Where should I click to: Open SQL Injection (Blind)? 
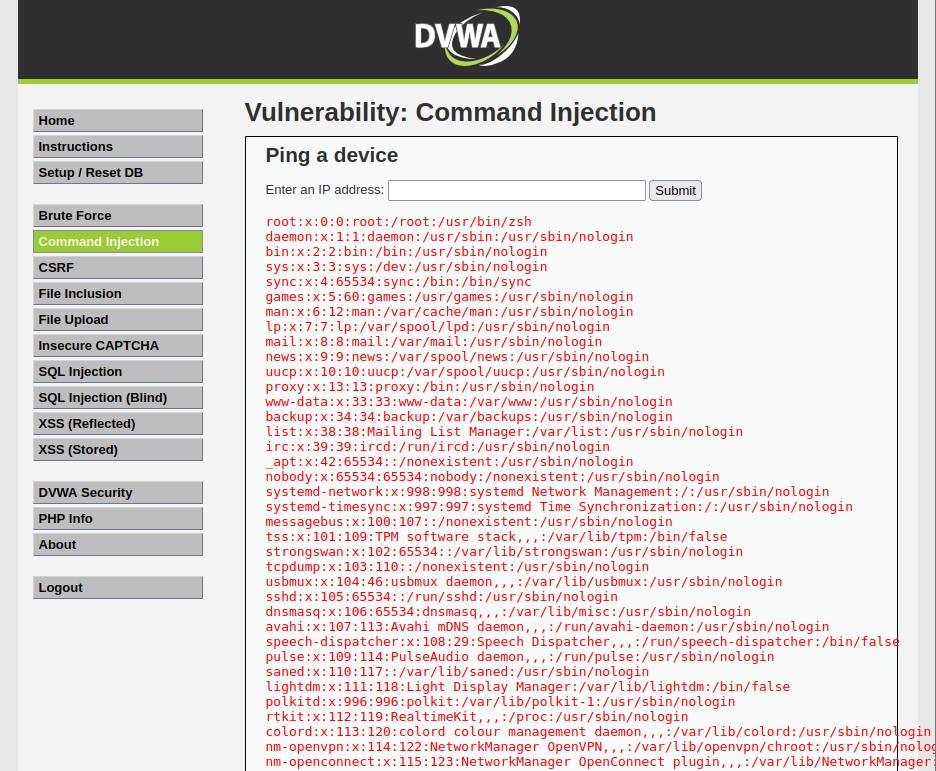click(x=118, y=397)
